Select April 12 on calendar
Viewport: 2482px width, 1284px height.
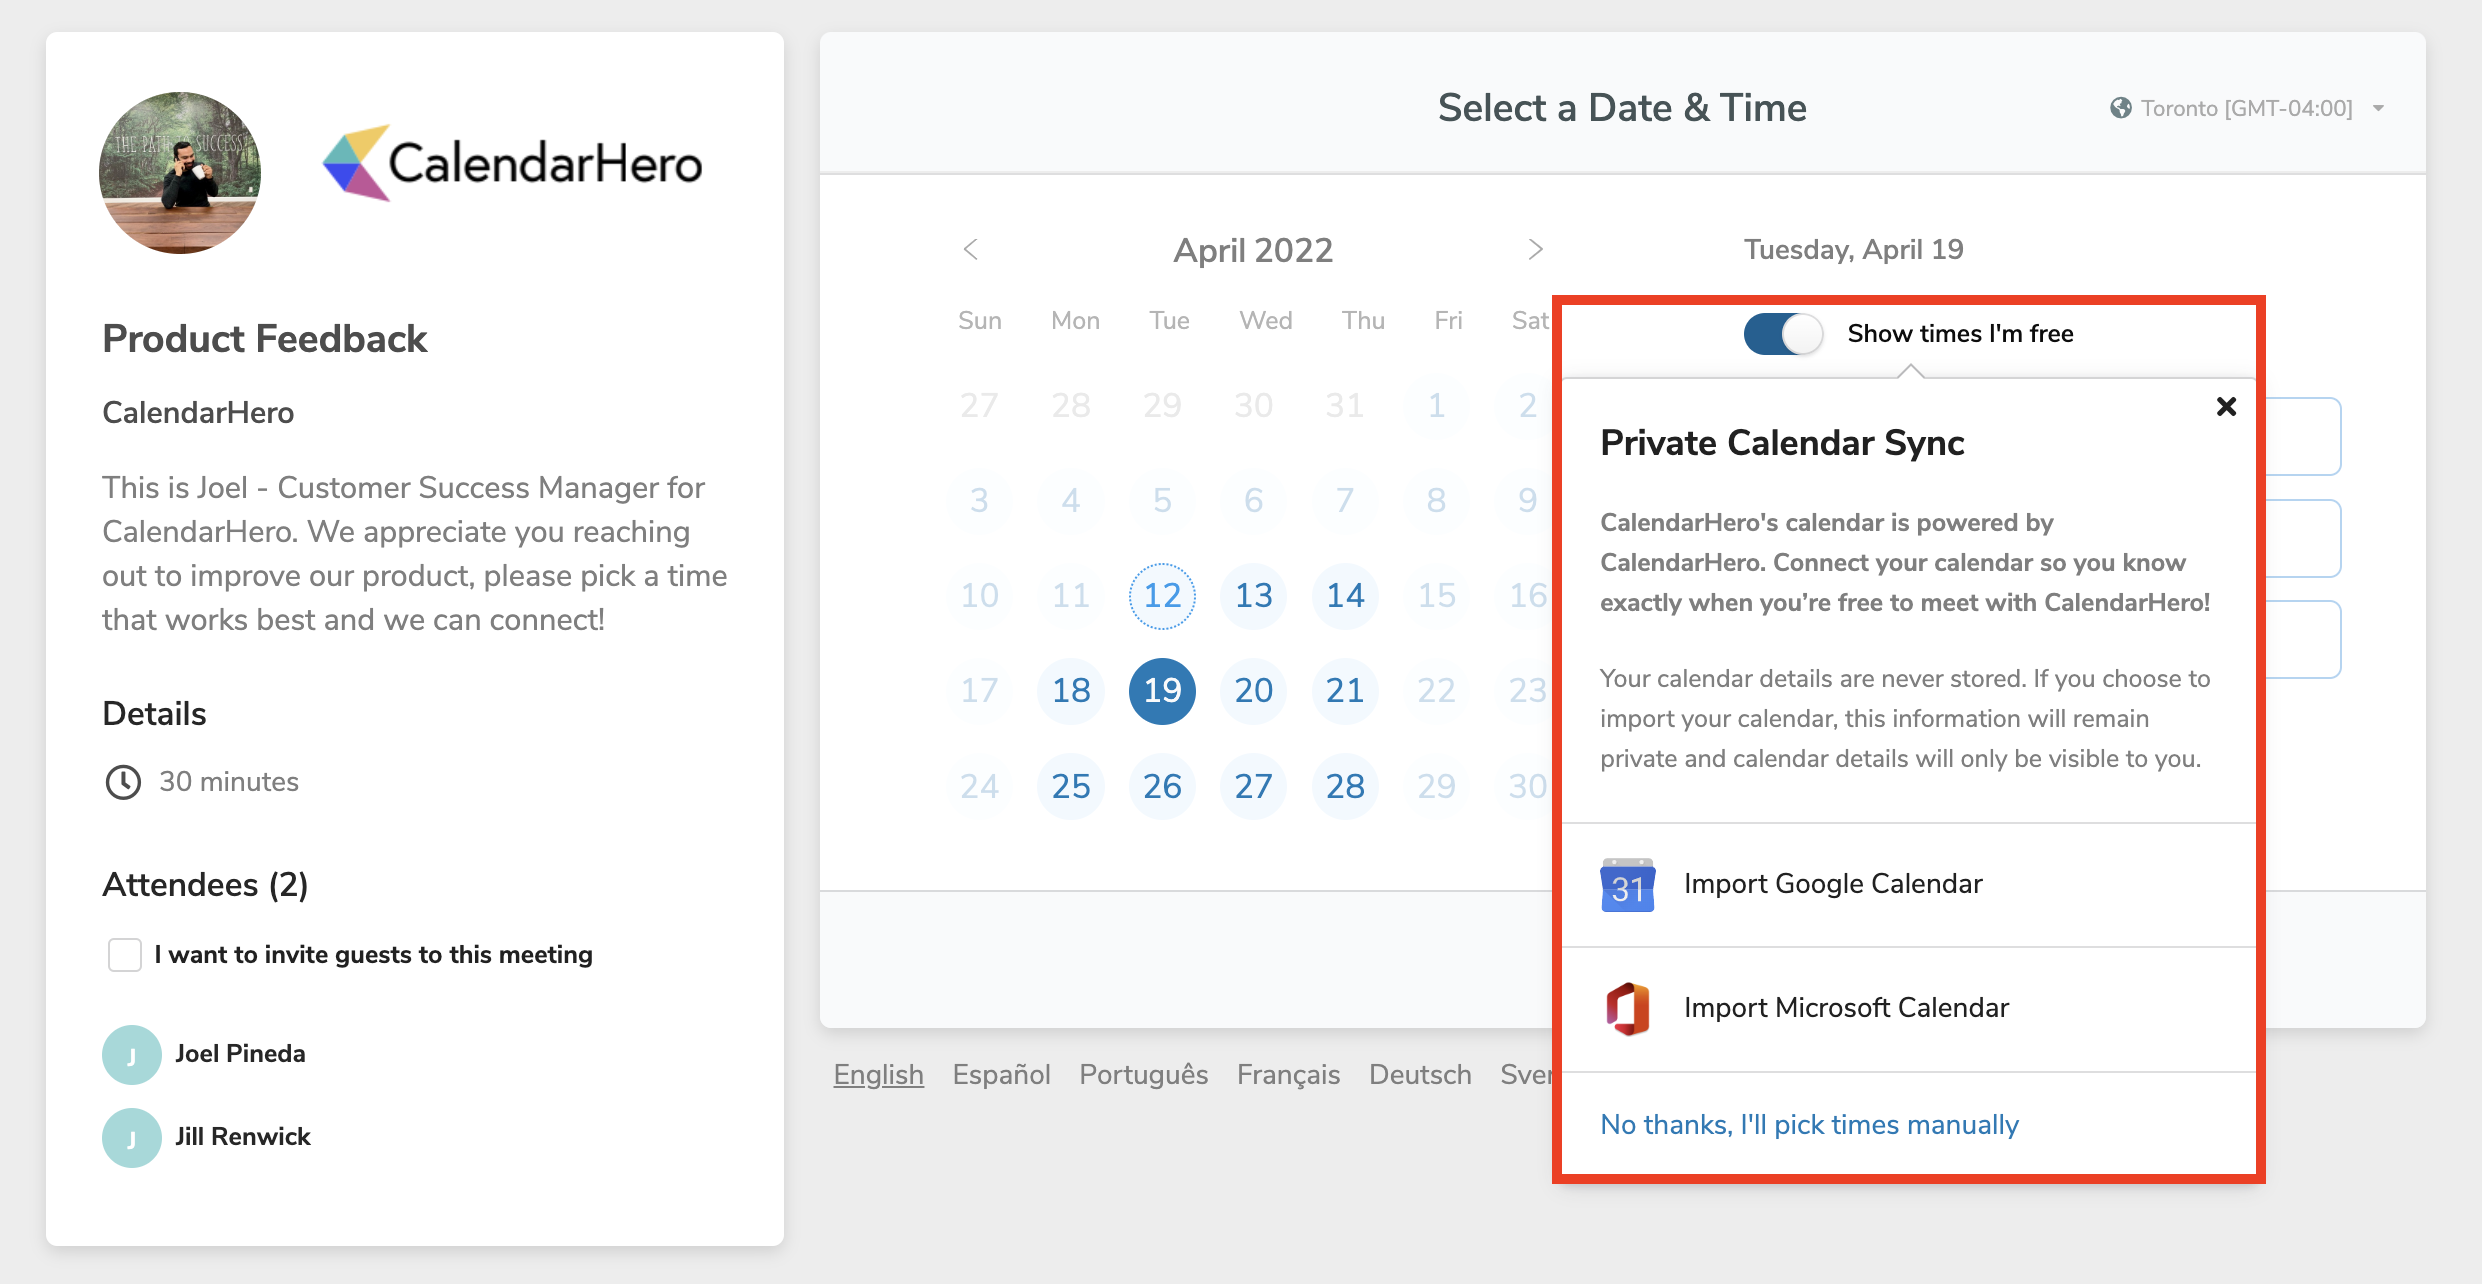pos(1162,596)
